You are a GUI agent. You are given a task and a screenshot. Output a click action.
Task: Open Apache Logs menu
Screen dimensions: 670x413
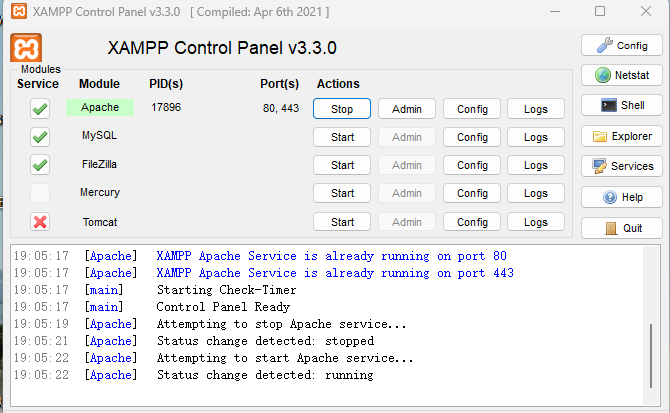pos(536,109)
